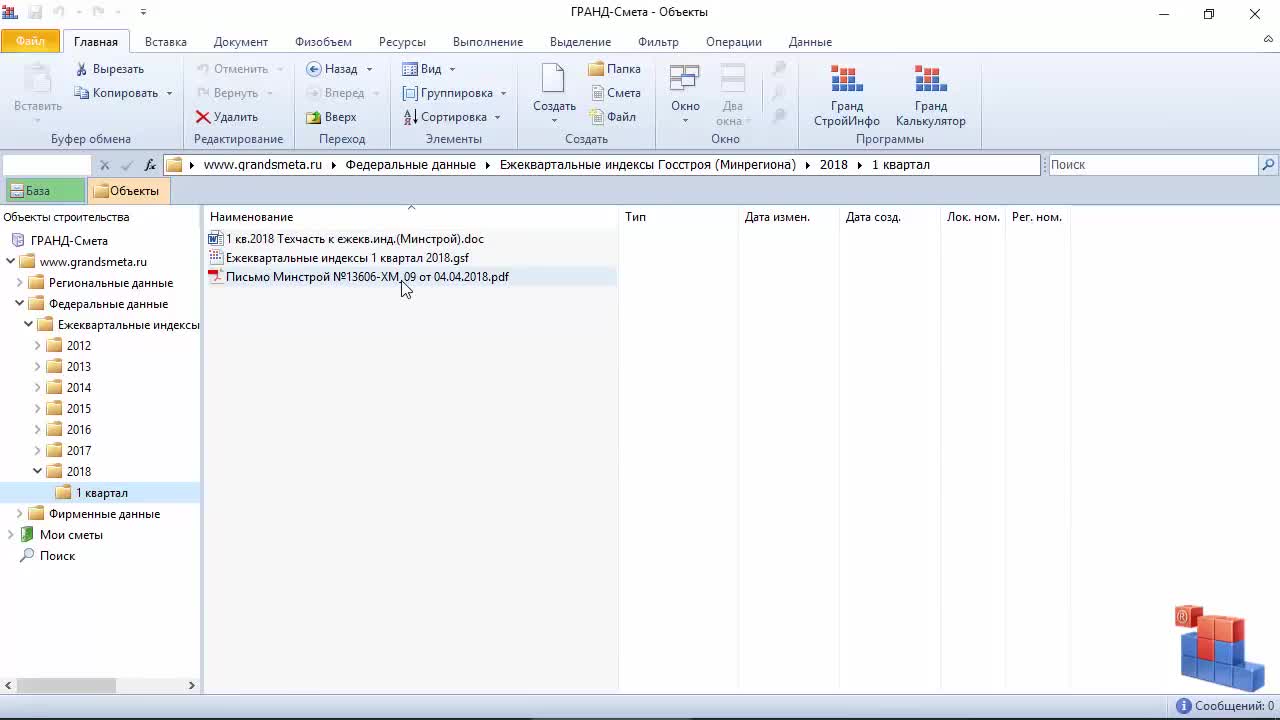Open the Окно window button
Viewport: 1280px width, 720px height.
pyautogui.click(x=685, y=93)
